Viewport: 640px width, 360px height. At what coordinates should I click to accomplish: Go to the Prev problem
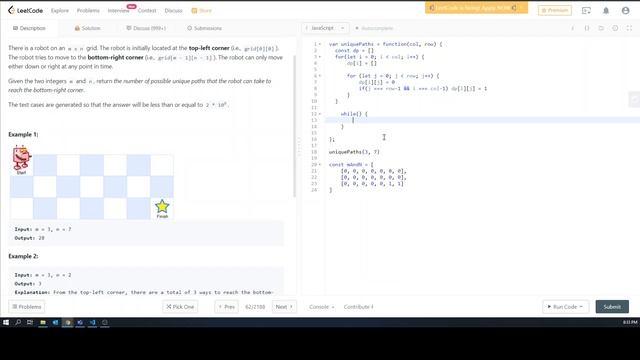click(227, 307)
